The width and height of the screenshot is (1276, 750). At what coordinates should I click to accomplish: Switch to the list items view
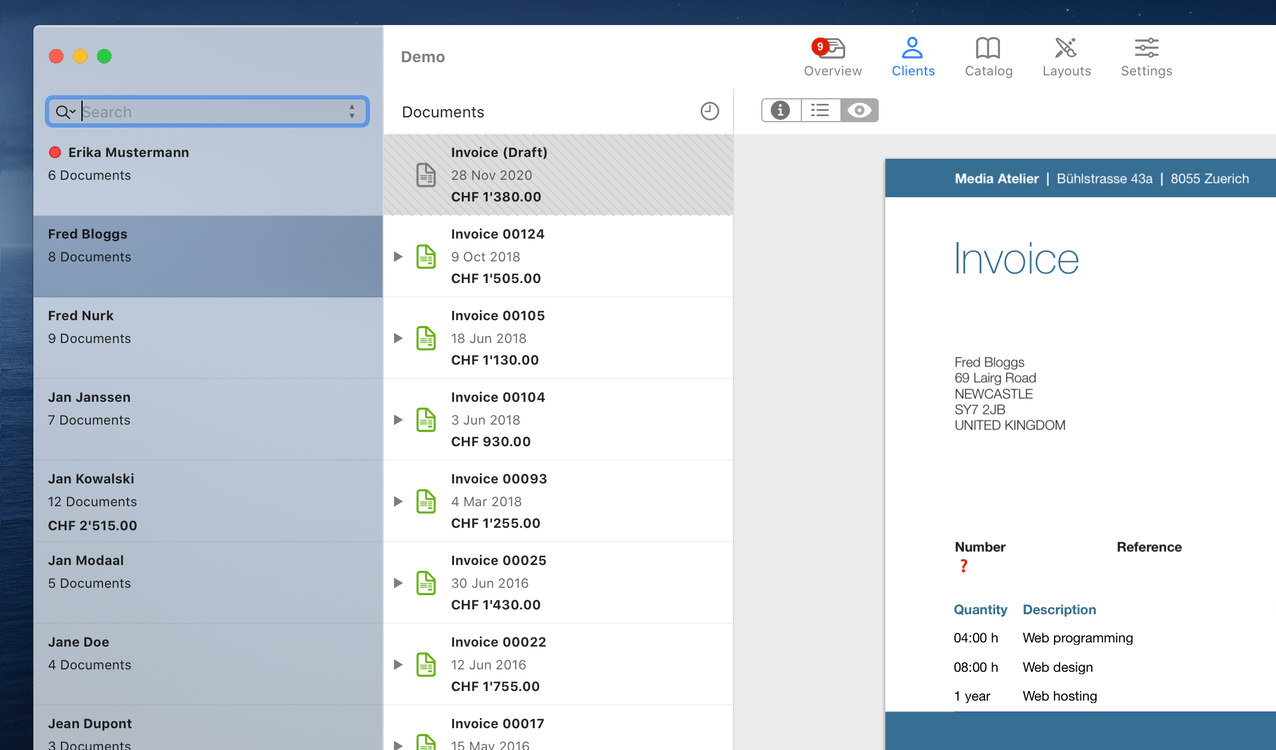click(x=820, y=111)
